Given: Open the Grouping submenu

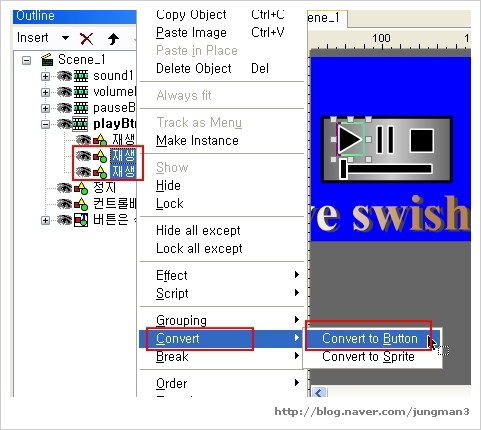Looking at the screenshot, I should point(222,320).
